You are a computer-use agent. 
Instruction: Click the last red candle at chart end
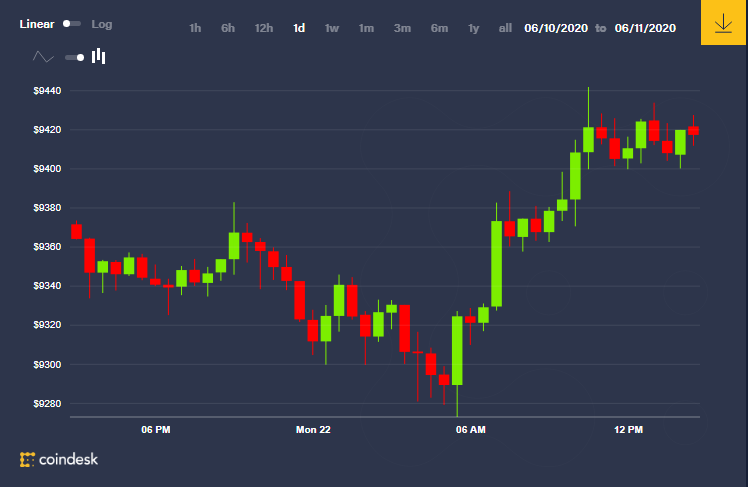point(694,130)
